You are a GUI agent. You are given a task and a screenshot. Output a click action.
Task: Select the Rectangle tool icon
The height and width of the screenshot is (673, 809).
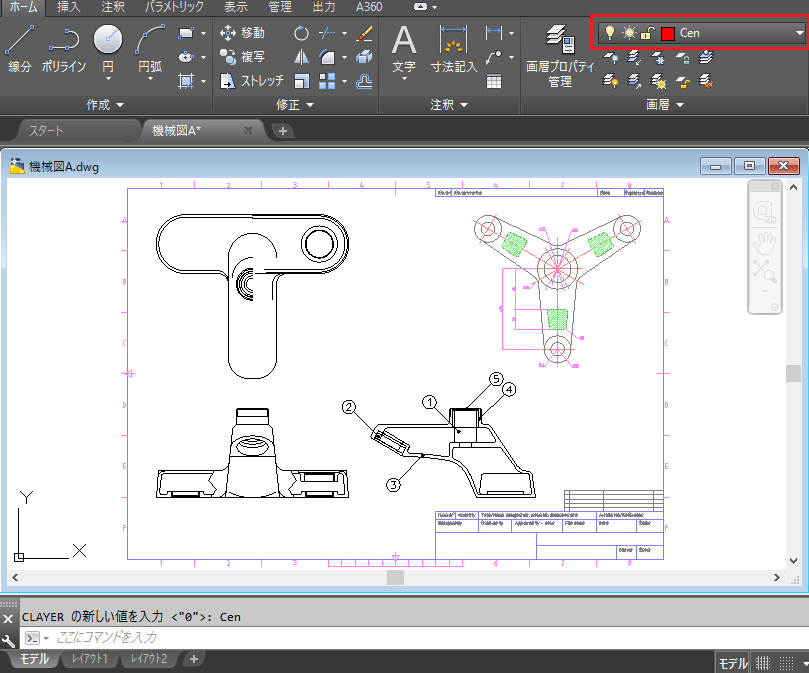[x=186, y=34]
